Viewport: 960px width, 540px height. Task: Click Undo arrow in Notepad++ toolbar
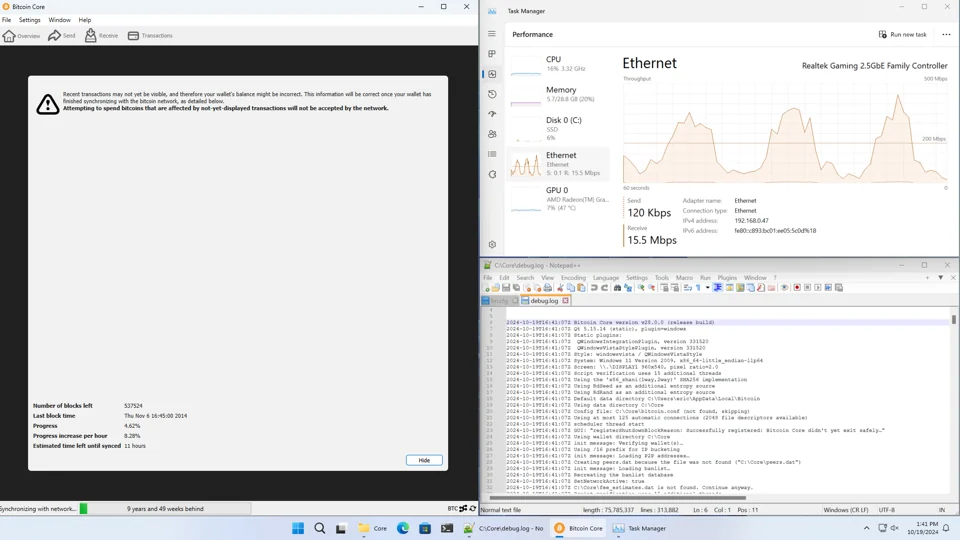(x=594, y=288)
